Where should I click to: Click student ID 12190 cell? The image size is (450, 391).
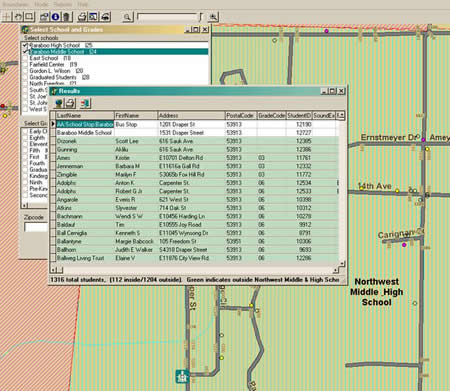(299, 124)
